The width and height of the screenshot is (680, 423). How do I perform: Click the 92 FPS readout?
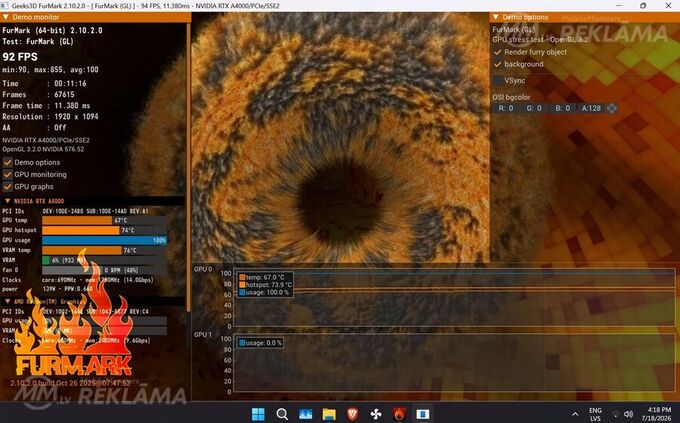click(20, 57)
